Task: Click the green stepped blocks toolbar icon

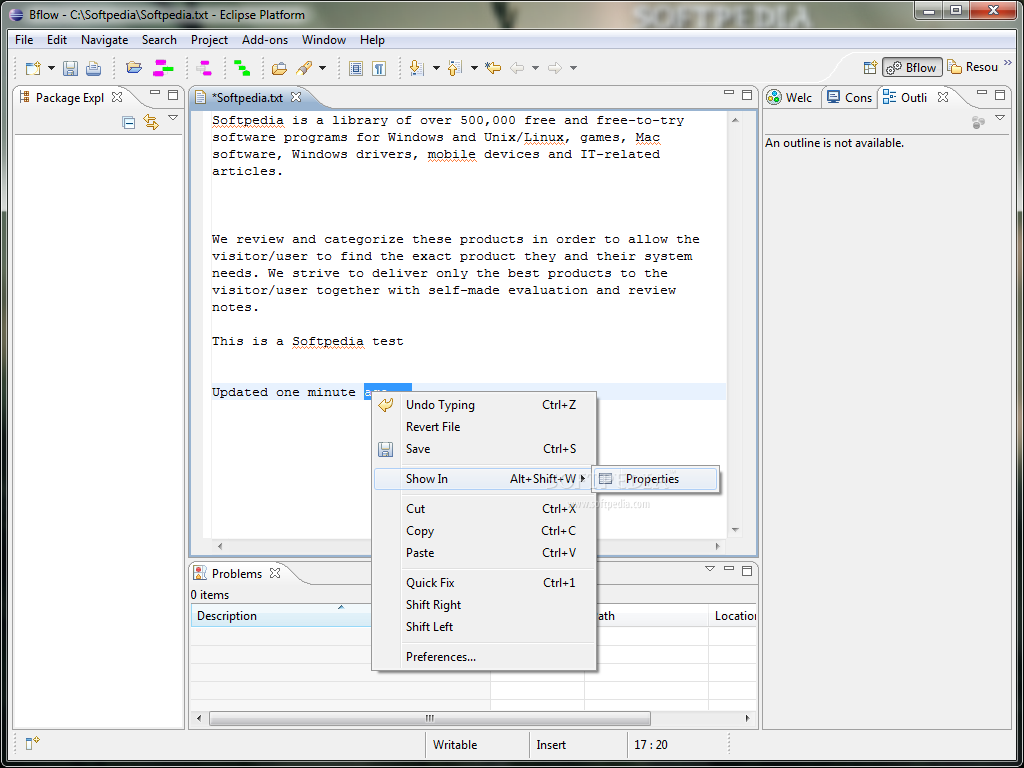Action: coord(242,68)
